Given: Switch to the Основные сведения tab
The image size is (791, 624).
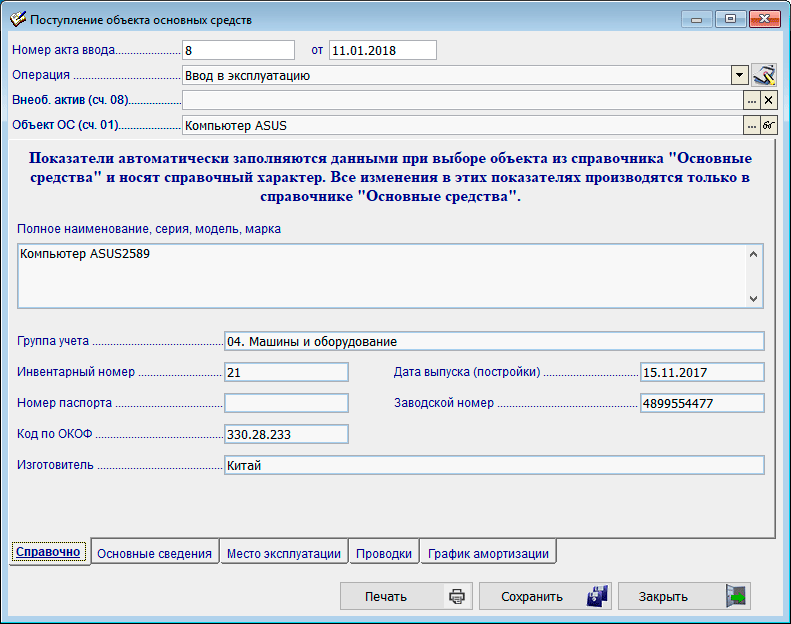Looking at the screenshot, I should pos(154,553).
